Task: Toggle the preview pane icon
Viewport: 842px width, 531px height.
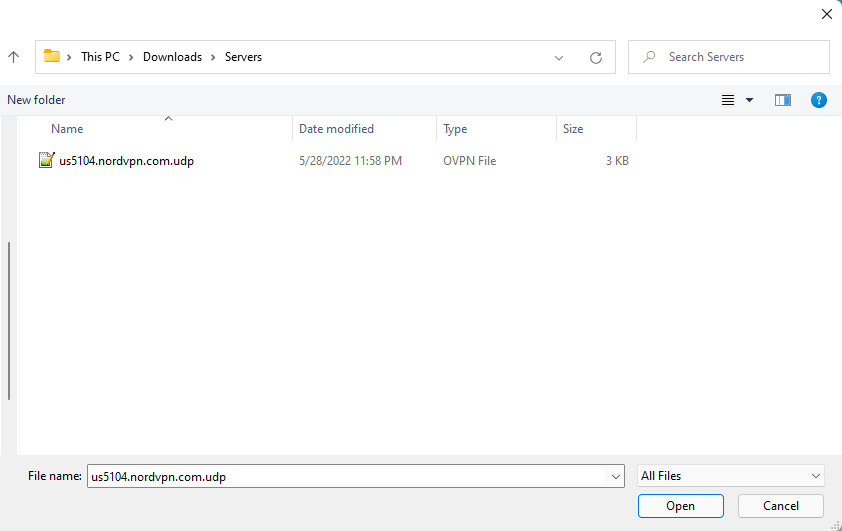Action: tap(783, 100)
